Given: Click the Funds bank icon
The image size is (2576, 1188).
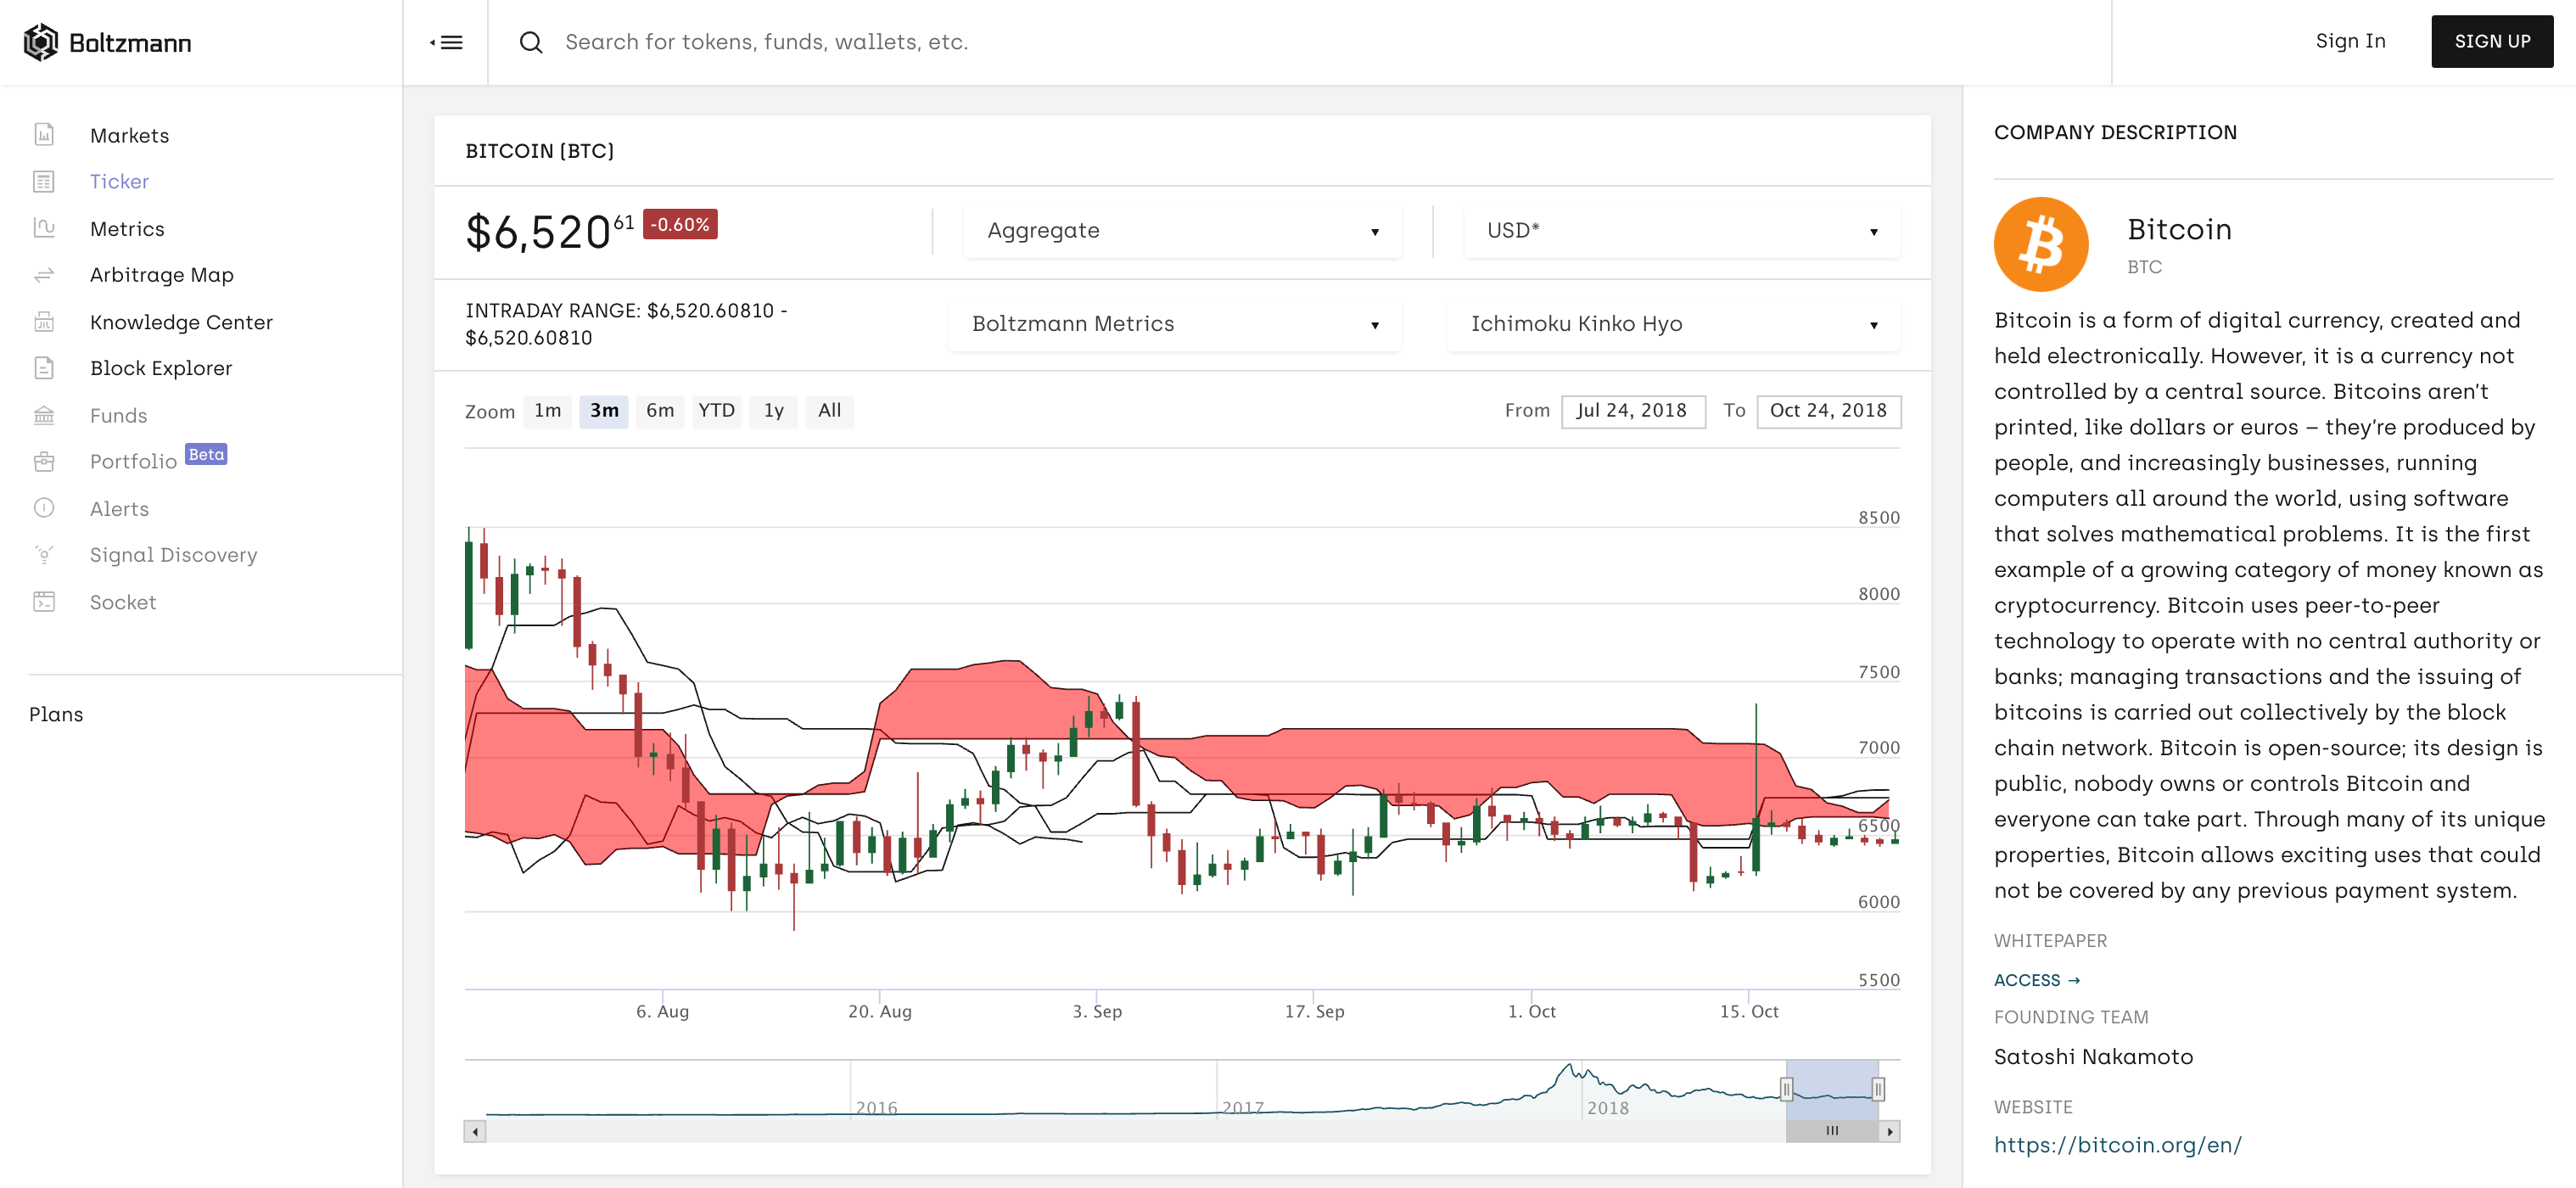Looking at the screenshot, I should pyautogui.click(x=44, y=415).
